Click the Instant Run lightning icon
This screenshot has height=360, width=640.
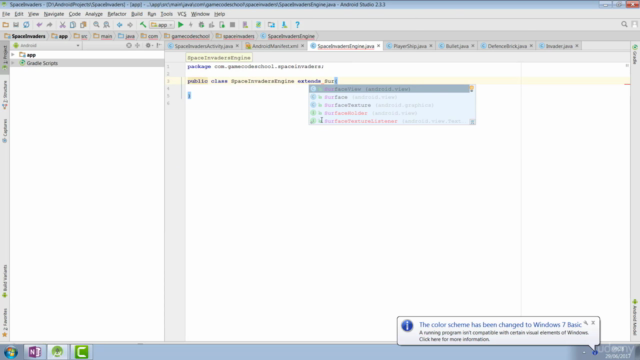point(191,25)
